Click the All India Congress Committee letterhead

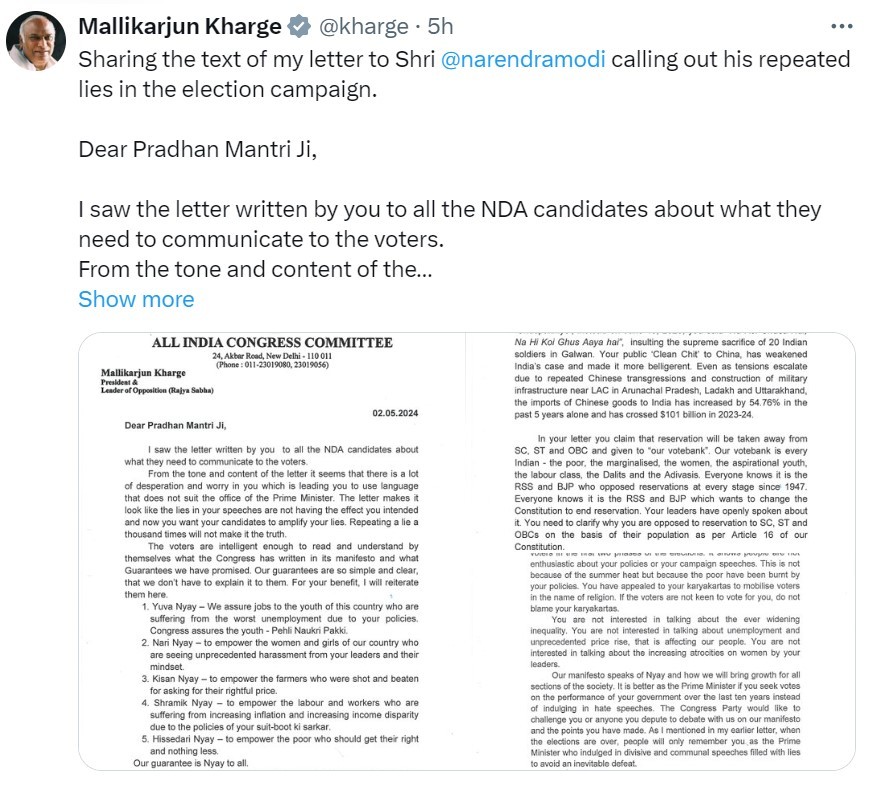pos(272,343)
